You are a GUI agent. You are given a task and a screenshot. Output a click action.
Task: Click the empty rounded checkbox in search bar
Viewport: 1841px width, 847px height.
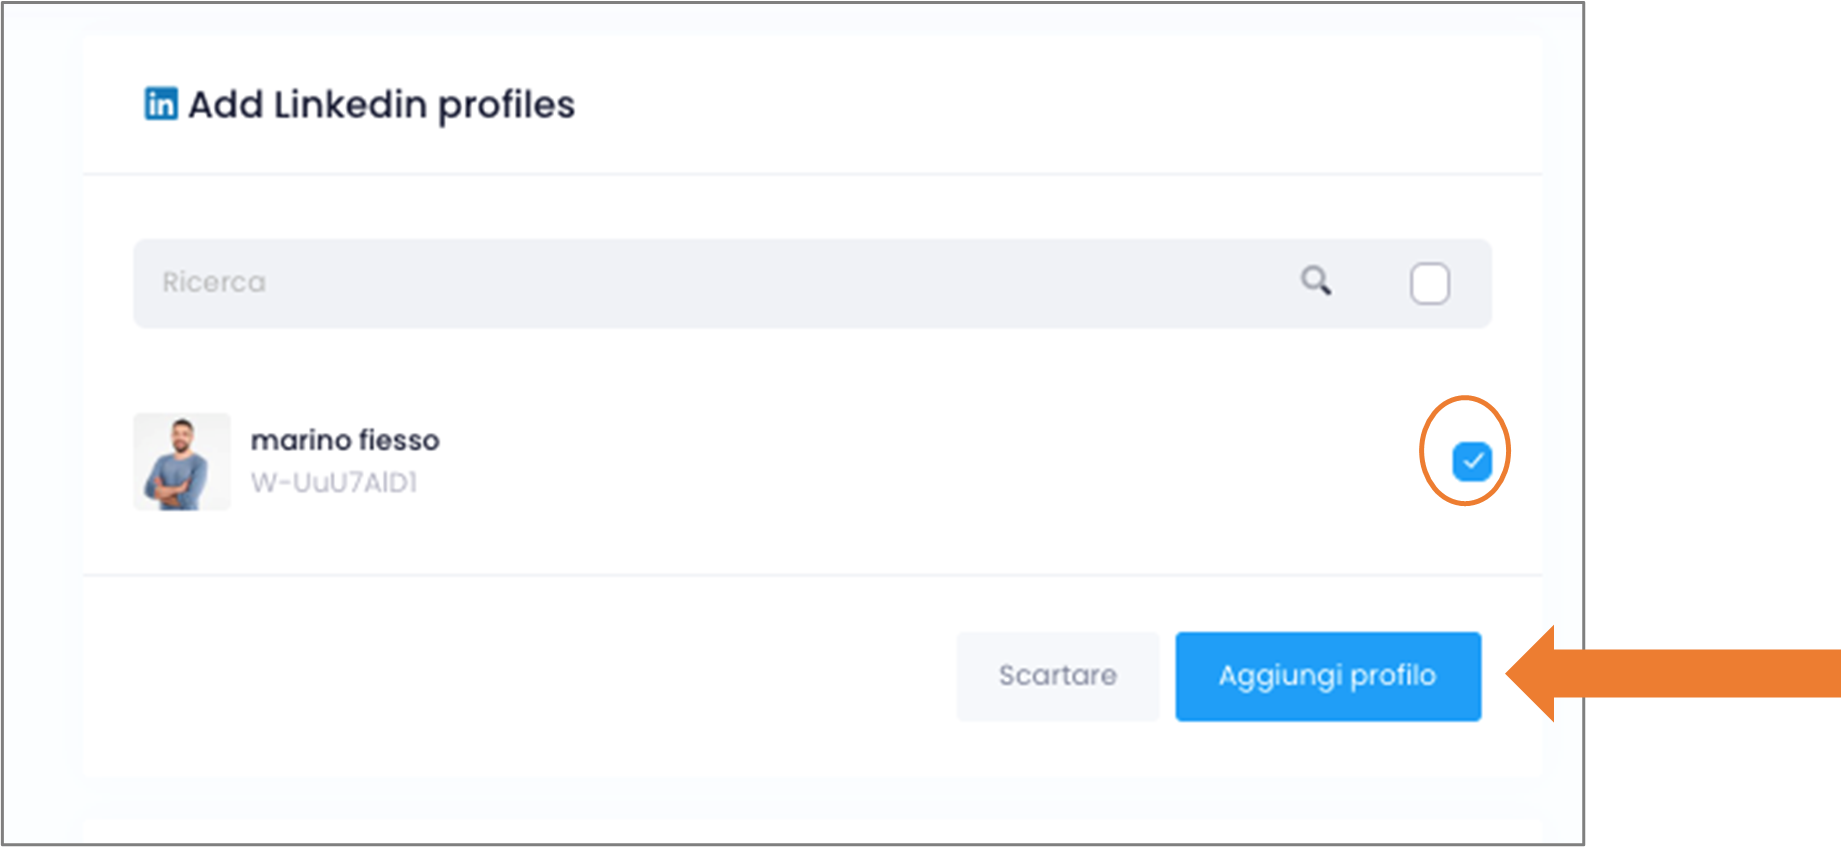click(1429, 283)
